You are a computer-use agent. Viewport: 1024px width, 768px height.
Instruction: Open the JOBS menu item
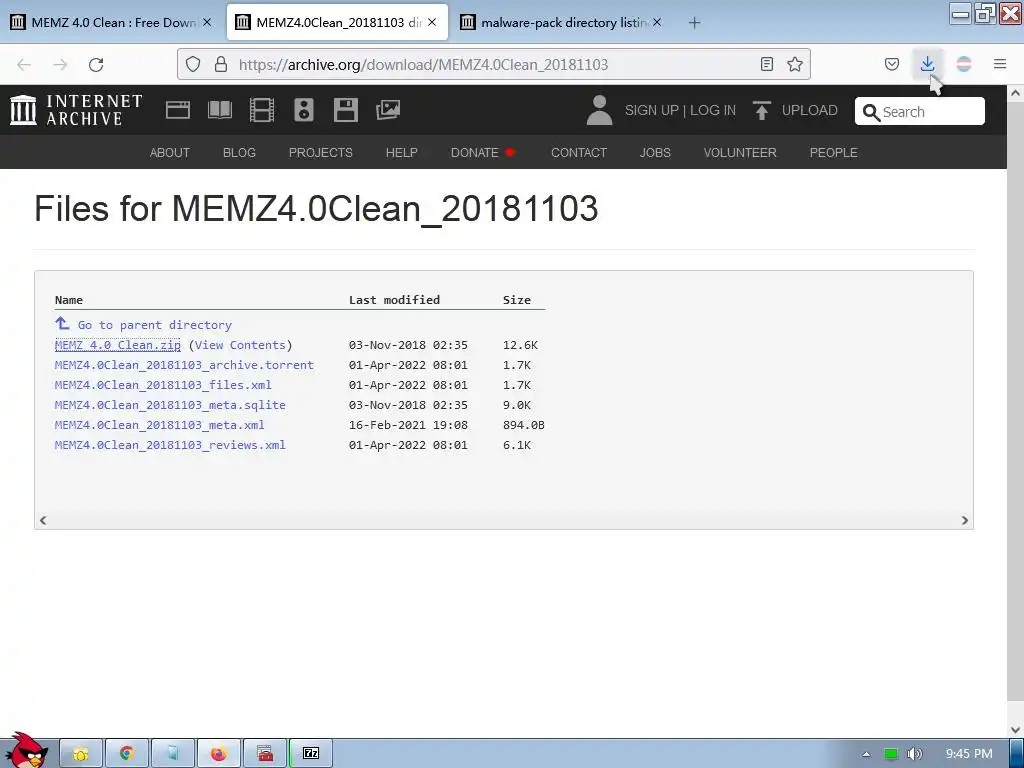click(x=655, y=152)
